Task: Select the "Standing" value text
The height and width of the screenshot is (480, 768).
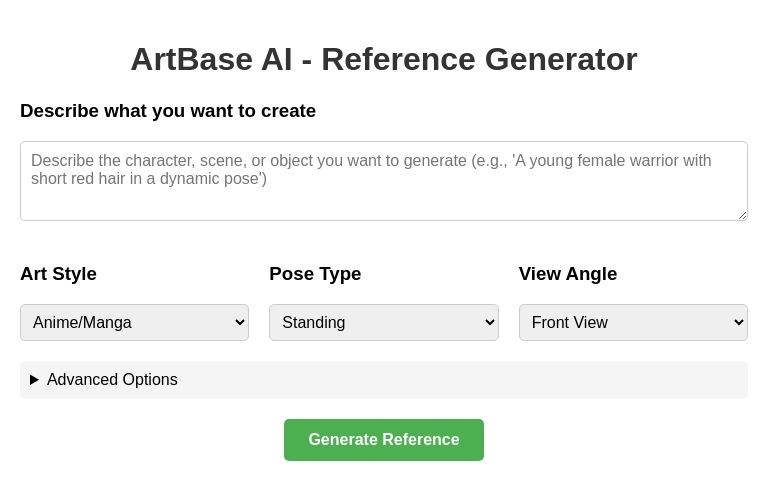Action: [314, 322]
